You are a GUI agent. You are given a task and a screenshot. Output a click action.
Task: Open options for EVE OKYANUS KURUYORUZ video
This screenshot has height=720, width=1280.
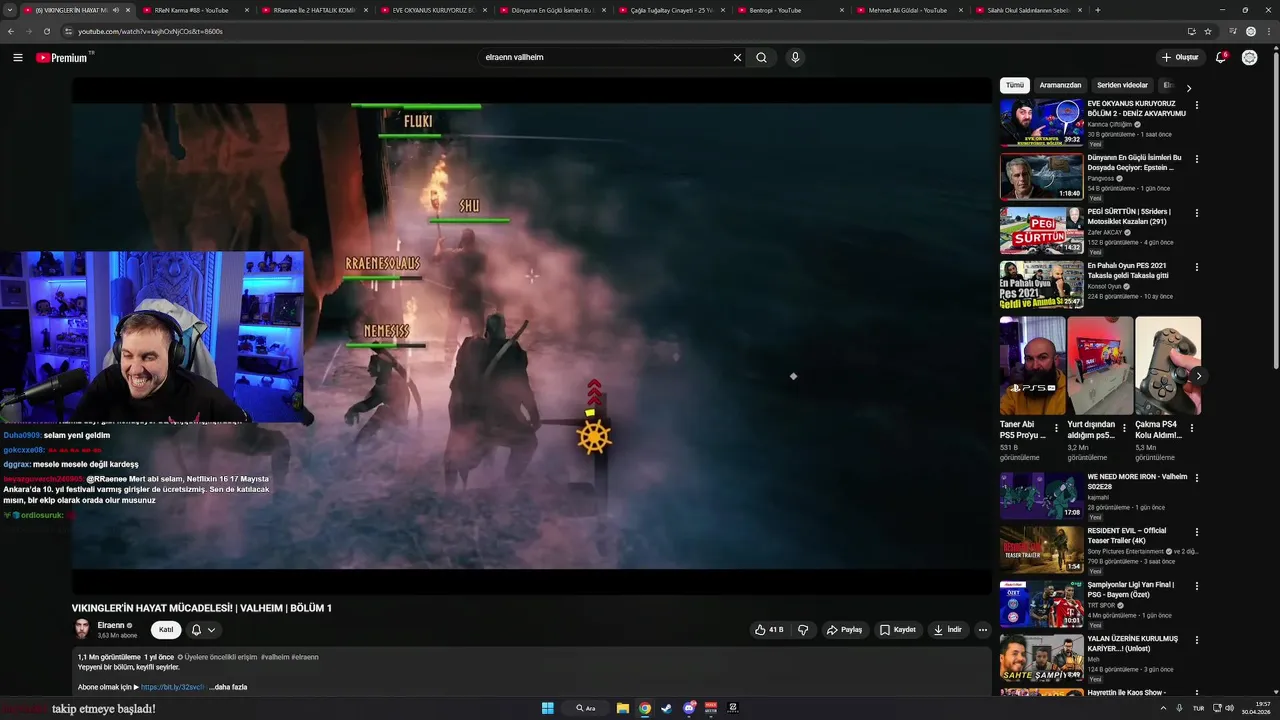click(x=1196, y=105)
